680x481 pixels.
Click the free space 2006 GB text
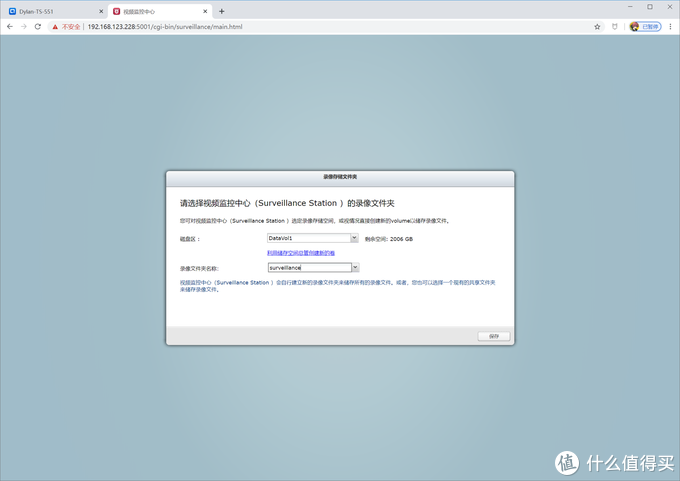point(389,239)
